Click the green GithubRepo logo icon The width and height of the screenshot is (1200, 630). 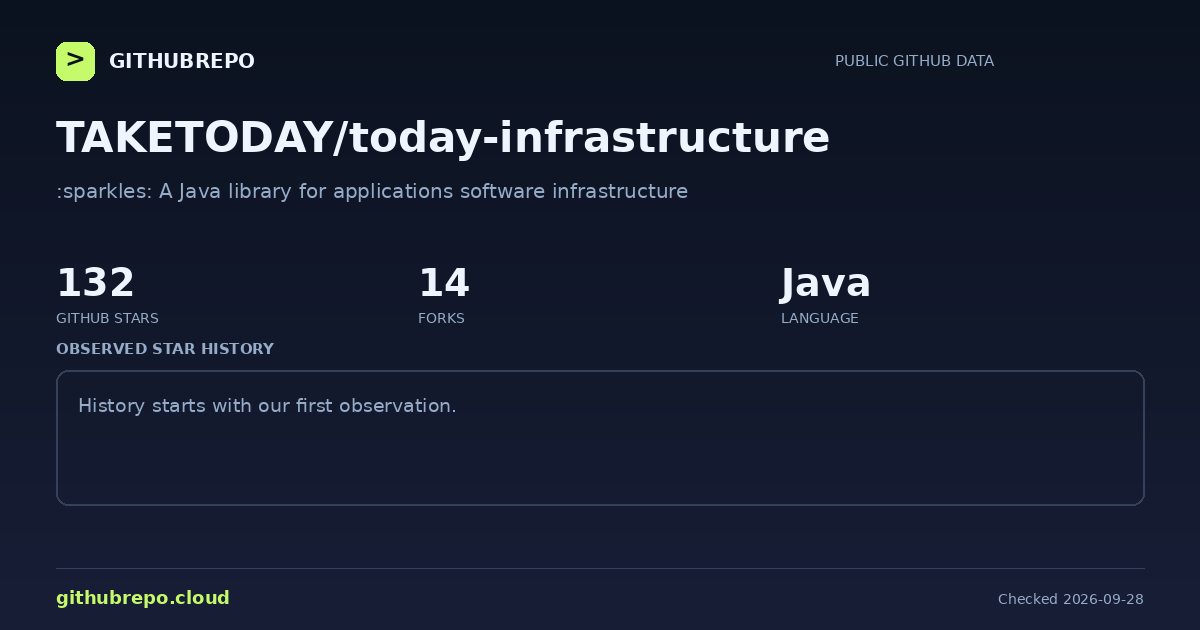(75, 61)
